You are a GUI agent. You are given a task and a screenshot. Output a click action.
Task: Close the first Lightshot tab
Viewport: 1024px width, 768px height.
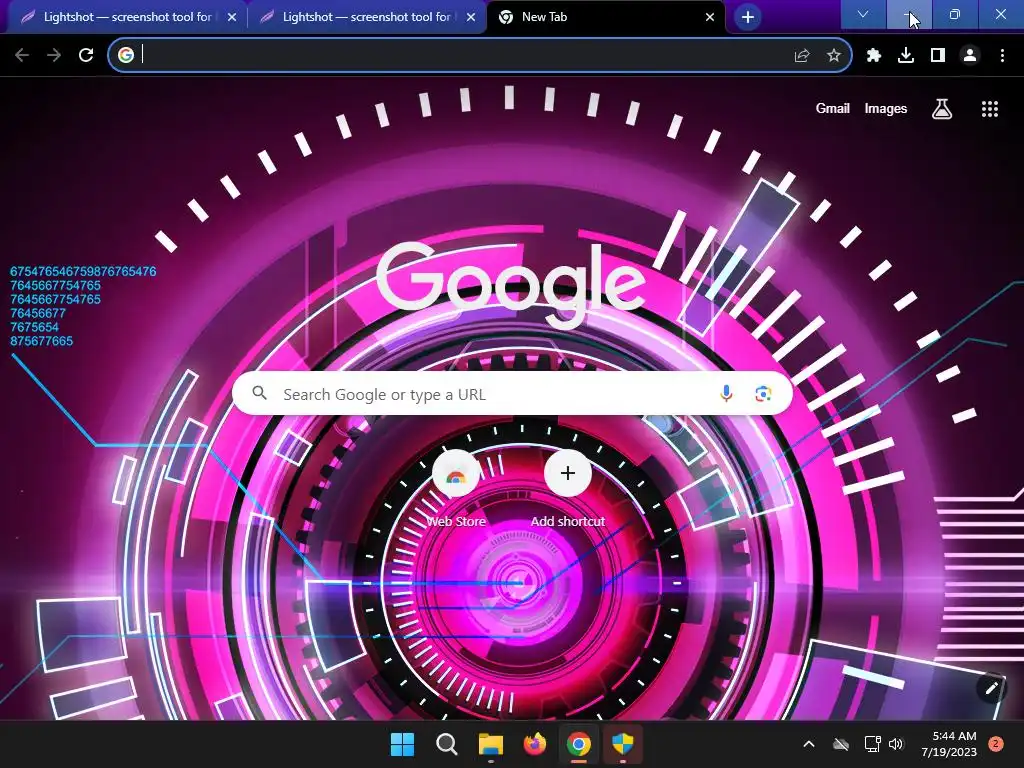pyautogui.click(x=232, y=17)
